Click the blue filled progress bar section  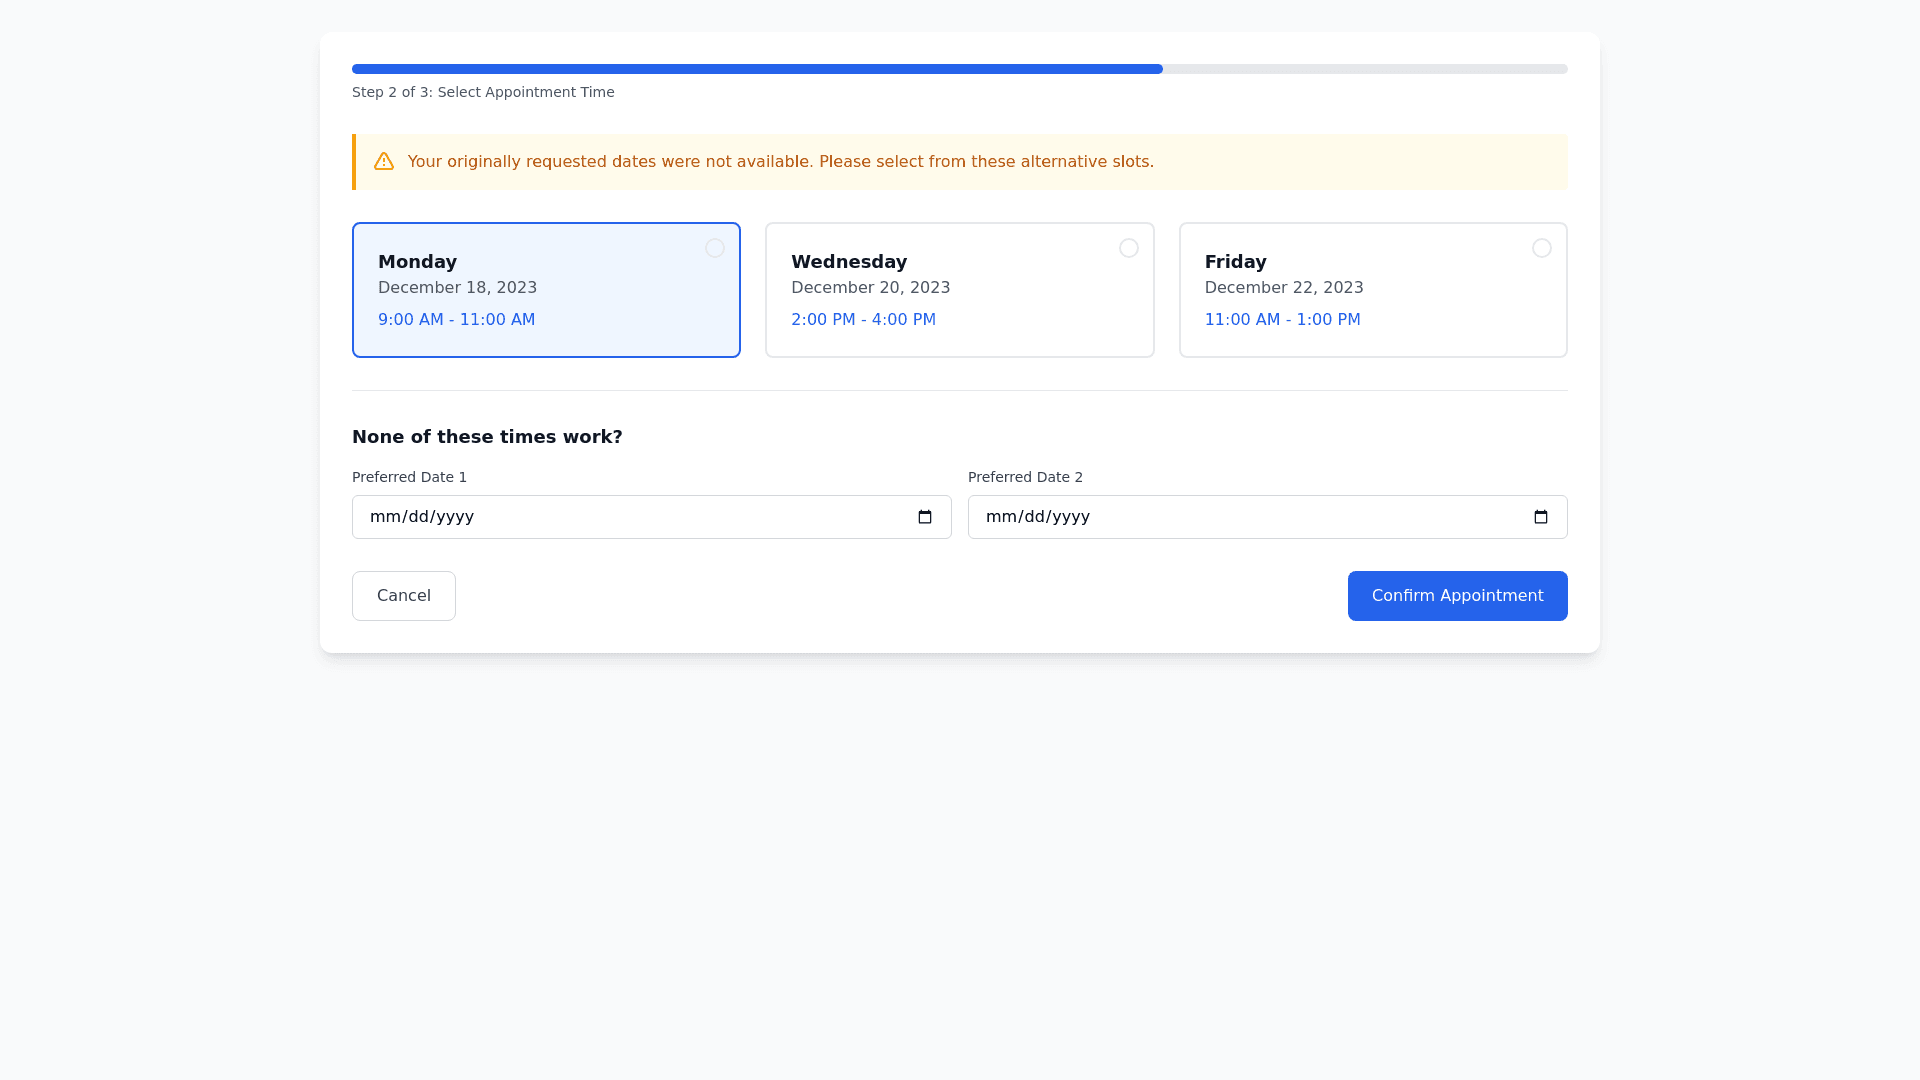tap(756, 69)
